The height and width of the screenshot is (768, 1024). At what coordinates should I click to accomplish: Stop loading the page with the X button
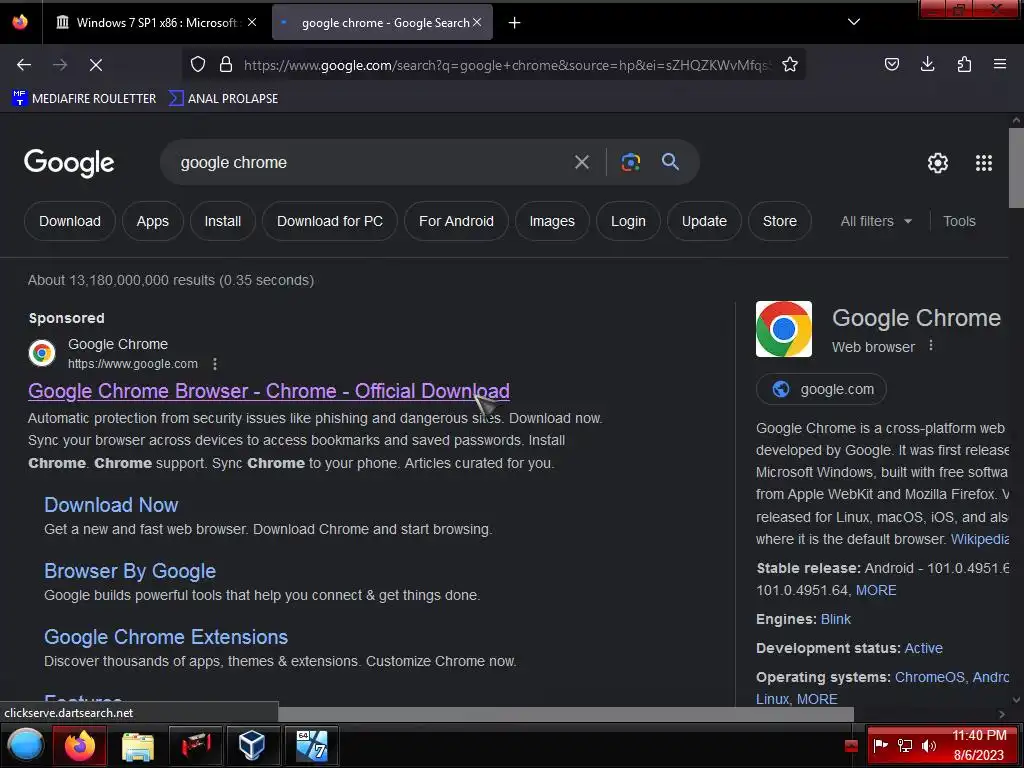click(x=95, y=65)
